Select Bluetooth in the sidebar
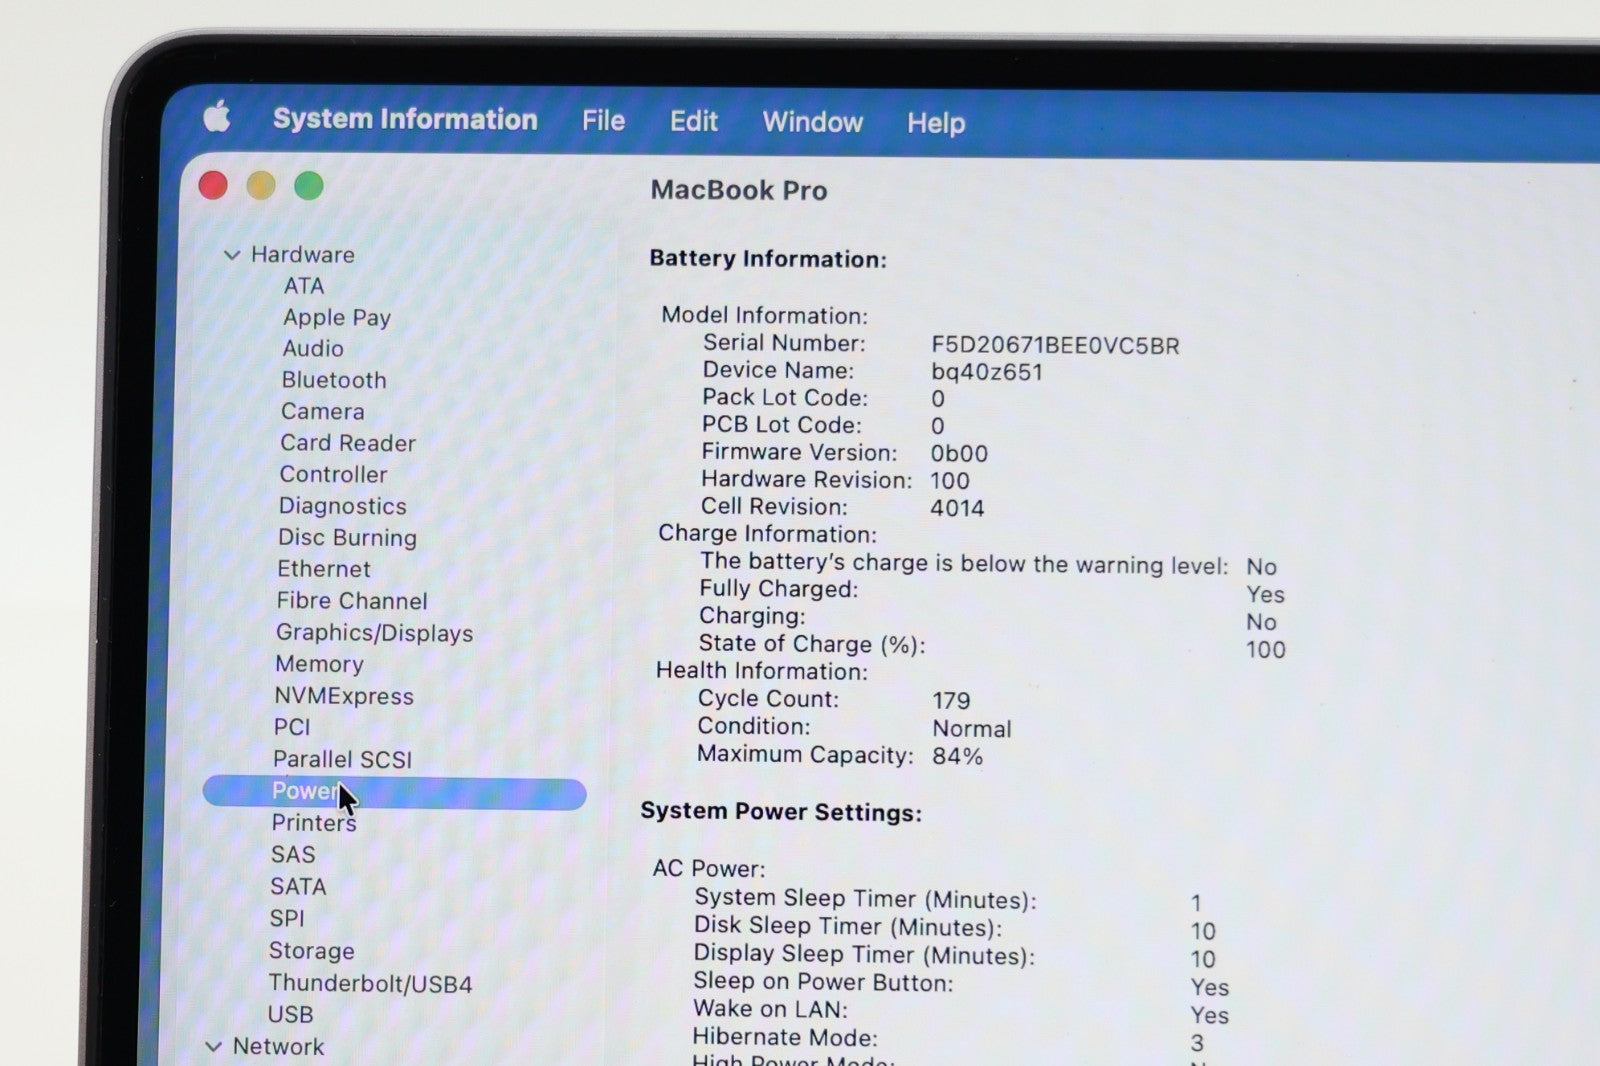The height and width of the screenshot is (1066, 1600). click(333, 380)
